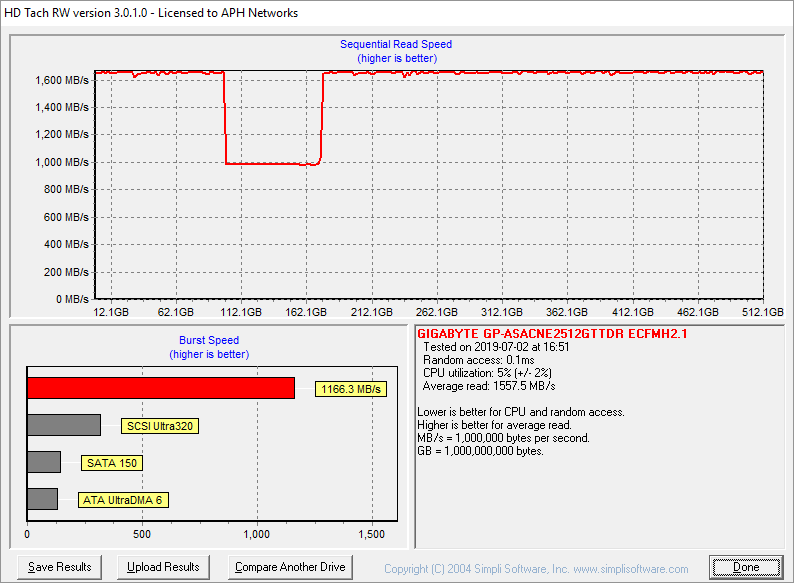Close the window with Done

tap(745, 567)
